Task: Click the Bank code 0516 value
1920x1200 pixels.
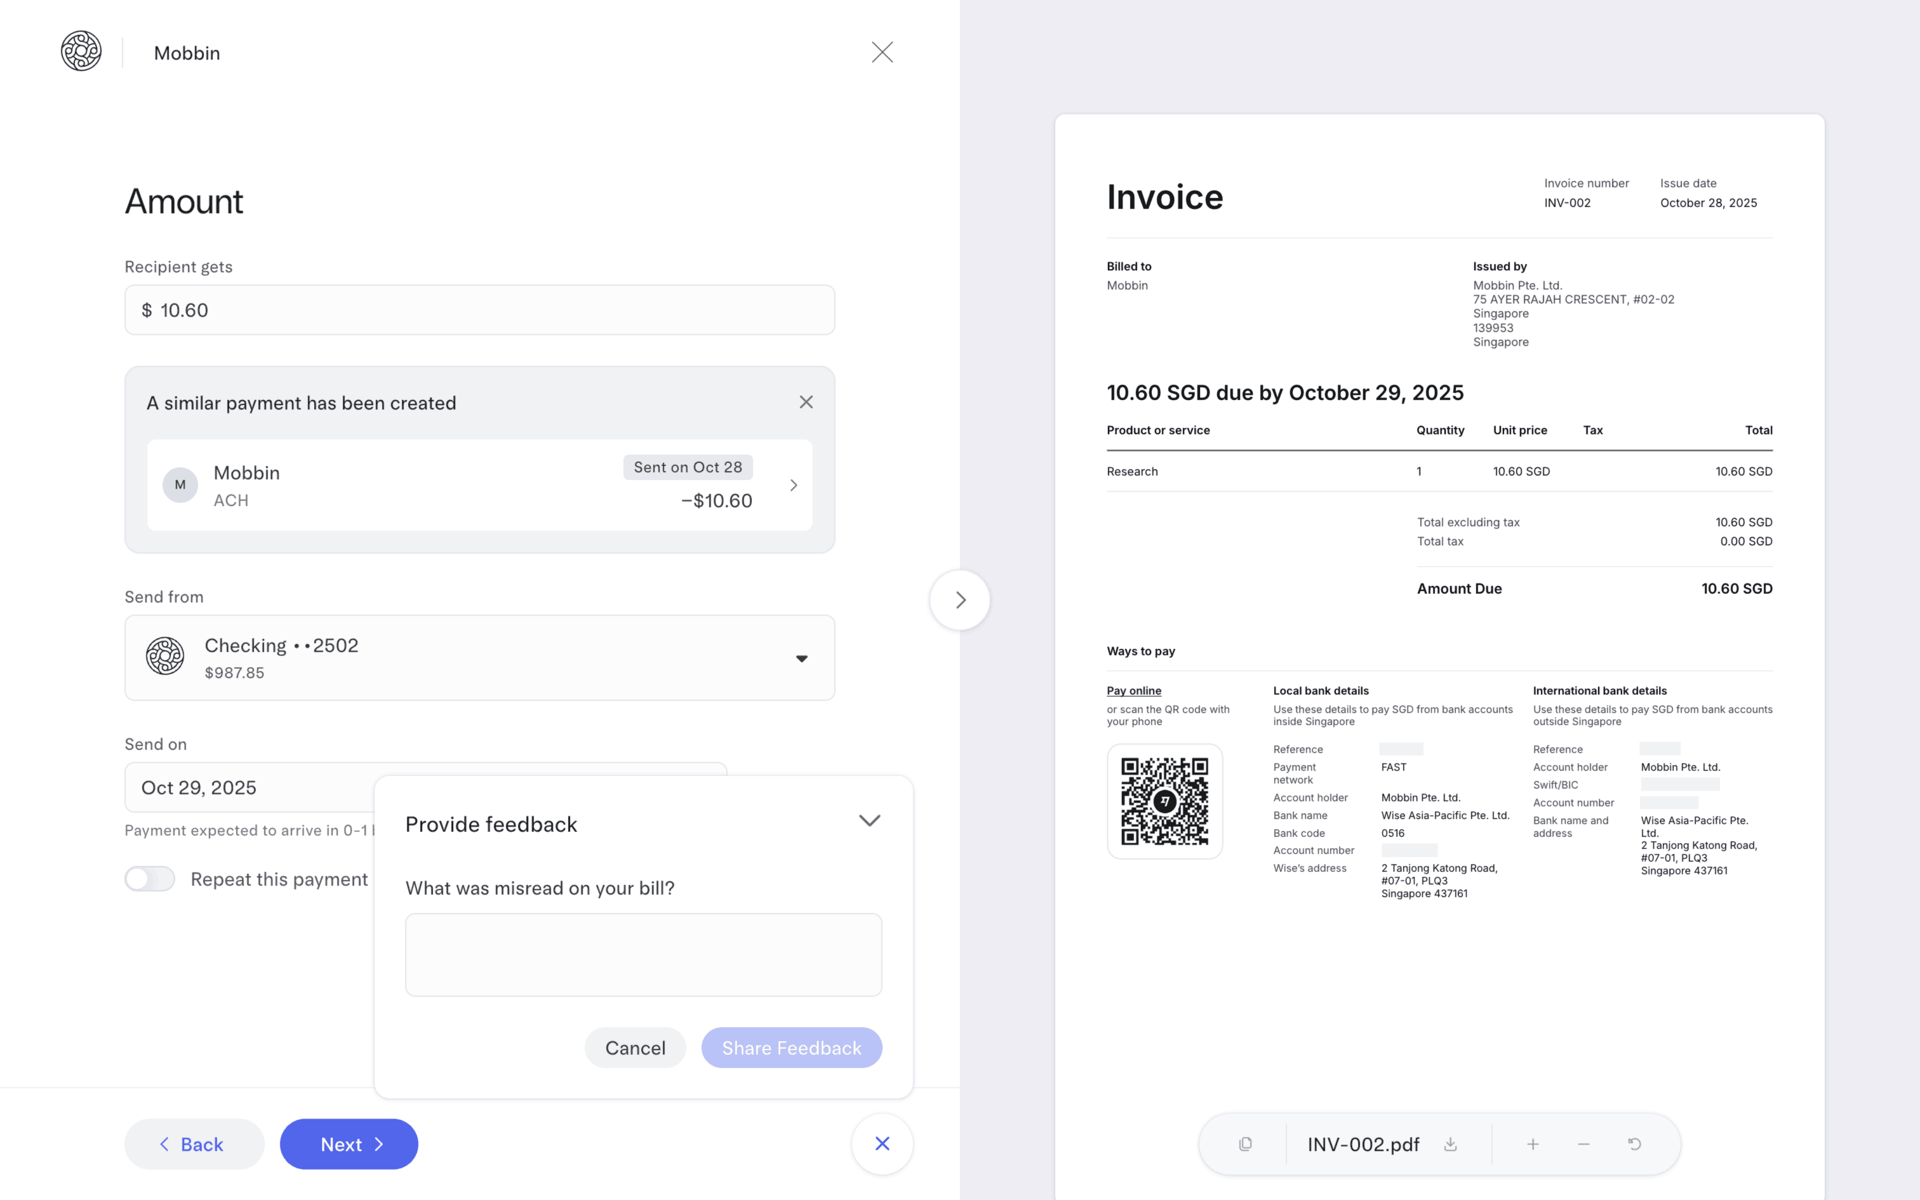Action: click(1393, 833)
